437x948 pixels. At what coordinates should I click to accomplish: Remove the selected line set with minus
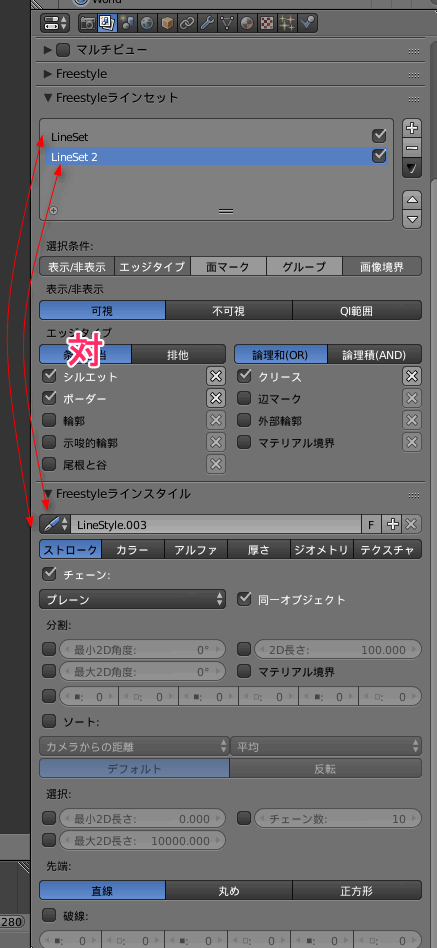pyautogui.click(x=412, y=148)
